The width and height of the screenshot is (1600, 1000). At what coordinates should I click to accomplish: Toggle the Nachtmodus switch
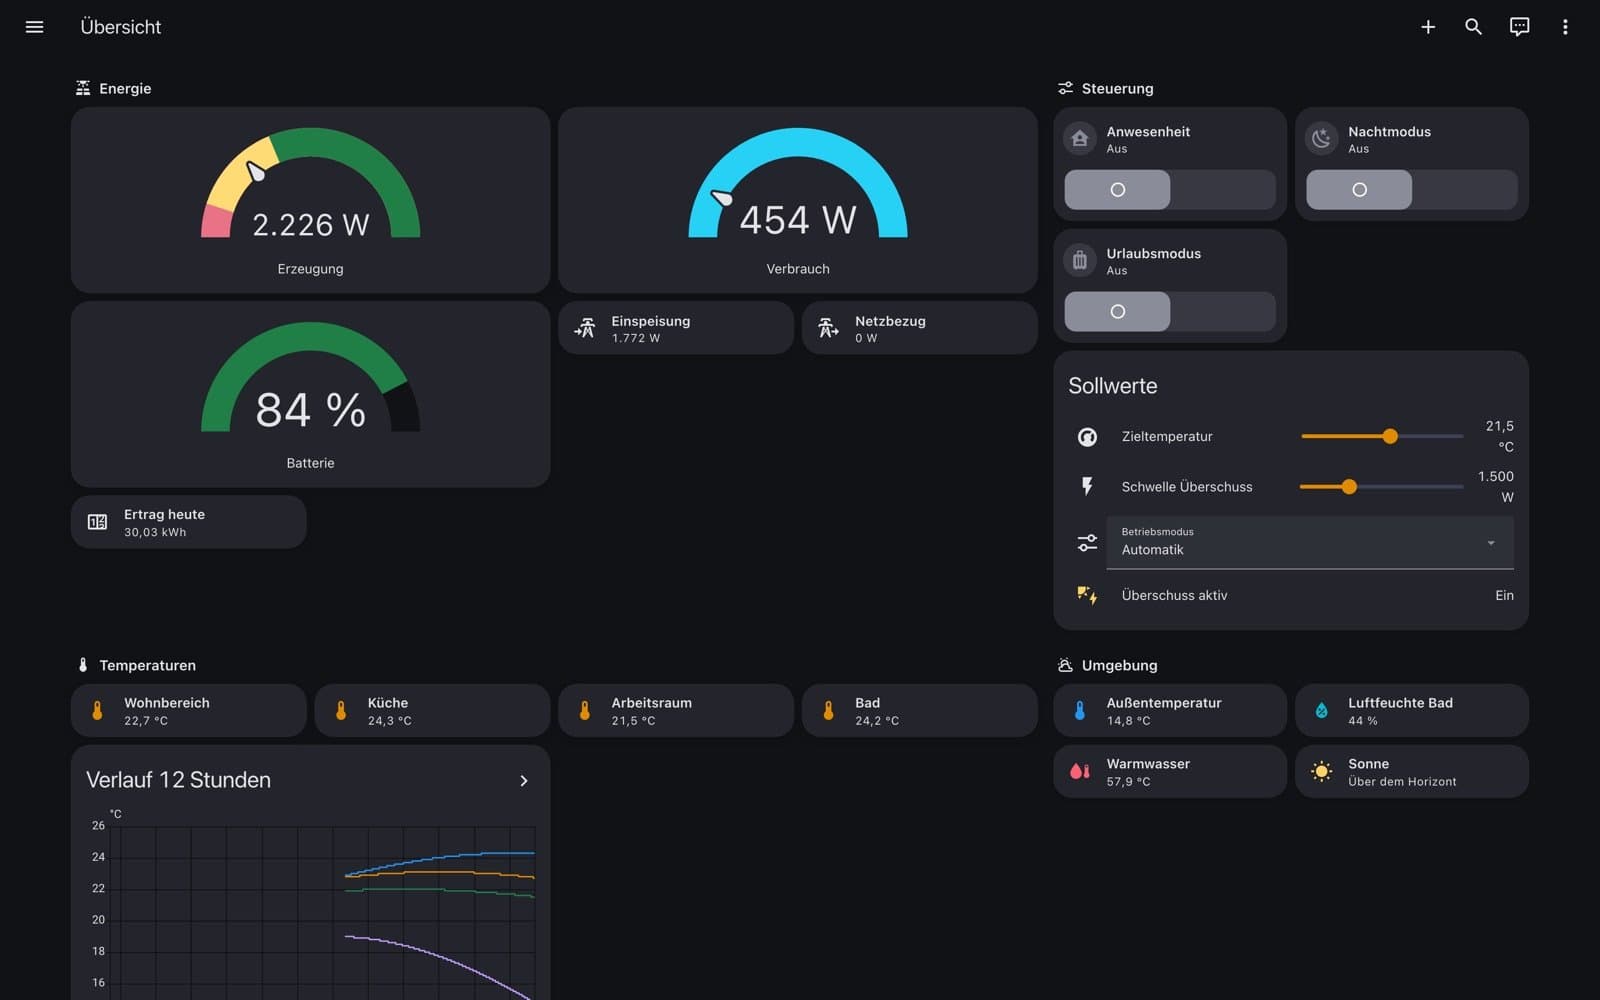(x=1412, y=190)
